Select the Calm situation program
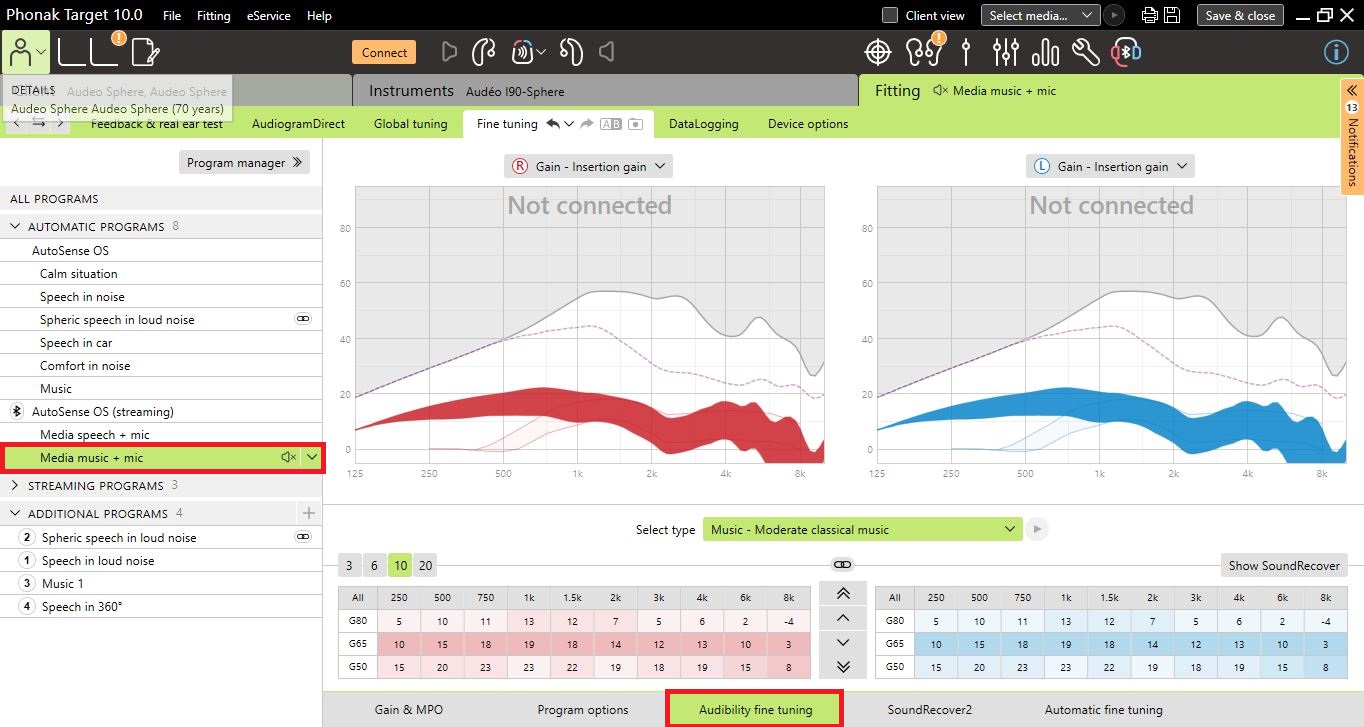1364x727 pixels. [x=161, y=273]
